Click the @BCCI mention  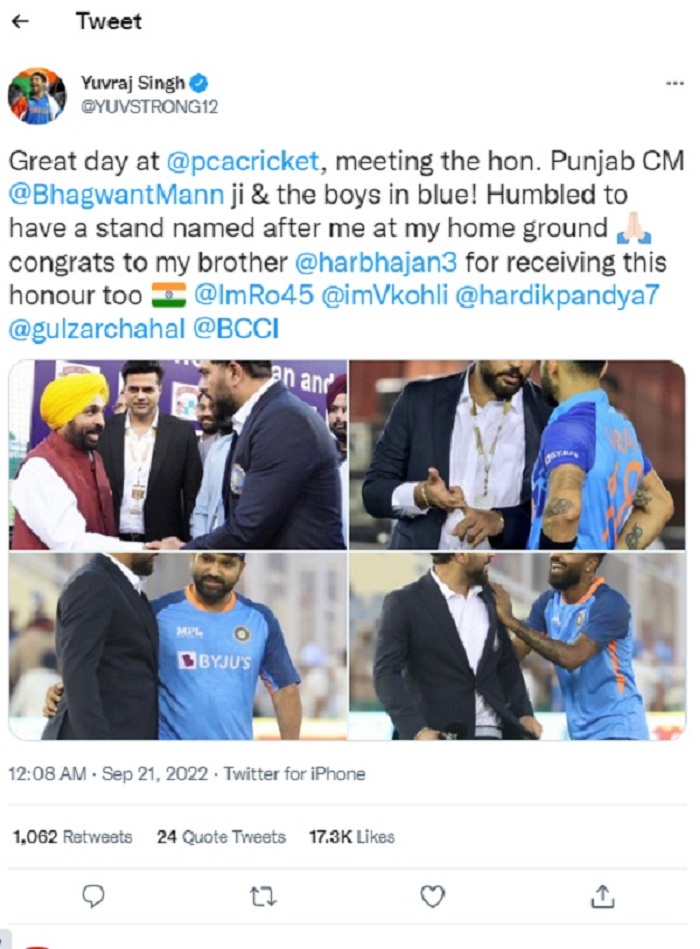pos(236,329)
